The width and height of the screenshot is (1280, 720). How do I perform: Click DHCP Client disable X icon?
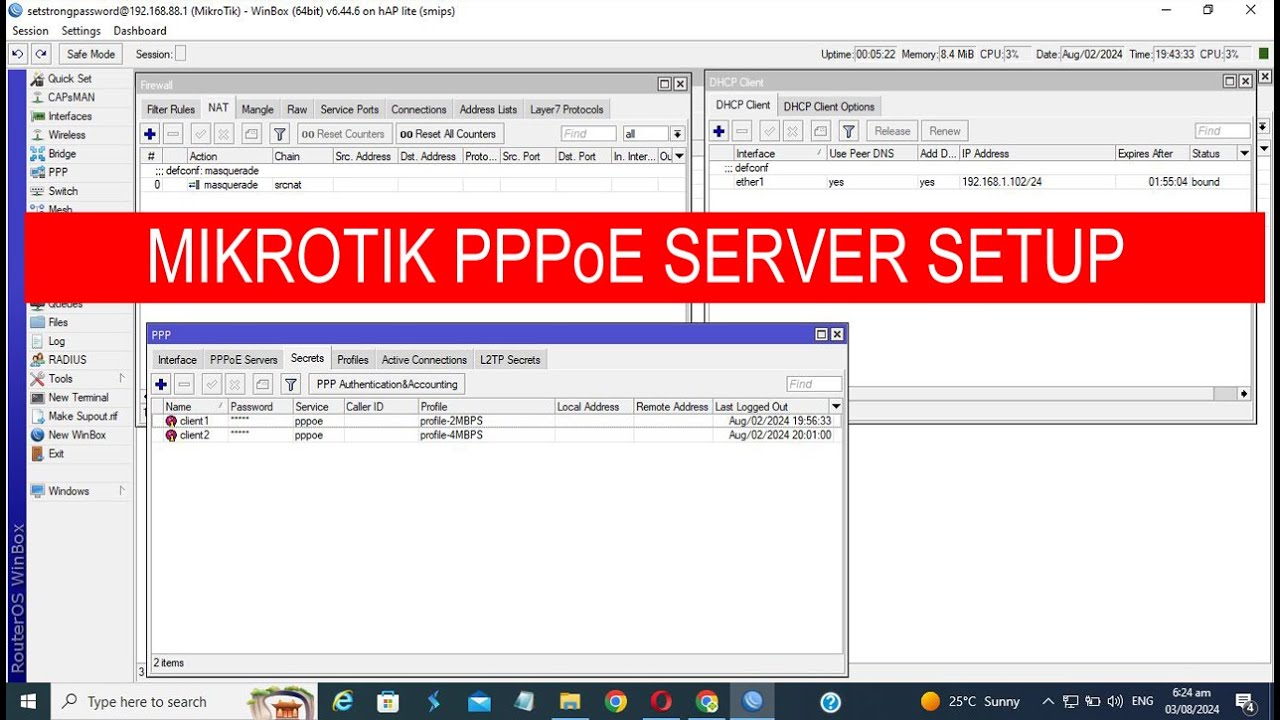tap(793, 131)
